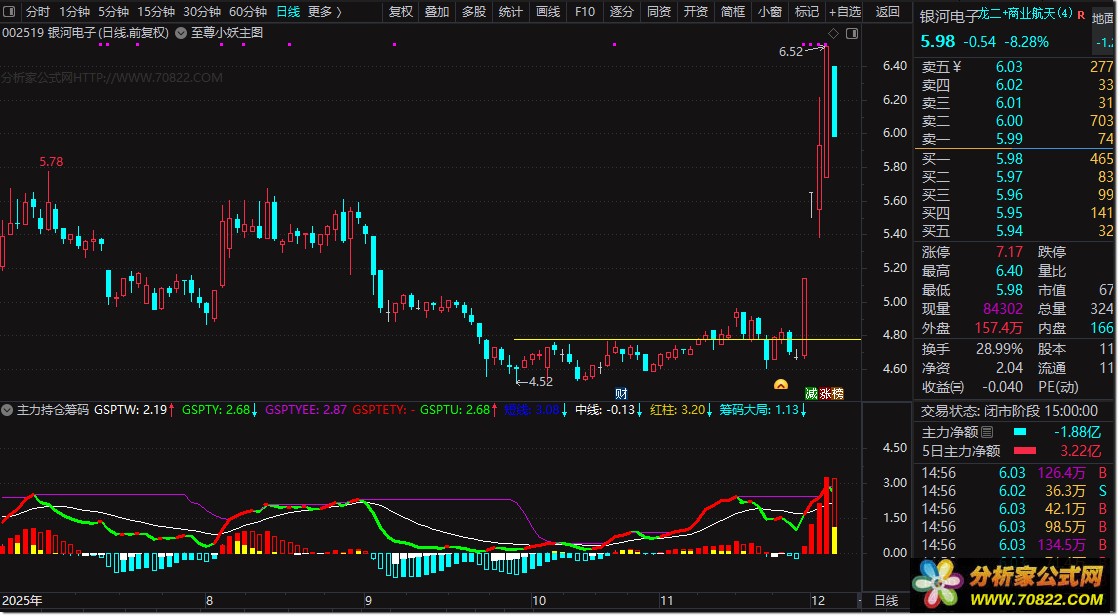1120x616 pixels.
Task: Click the list icon beside 主力净额
Action: point(987,432)
